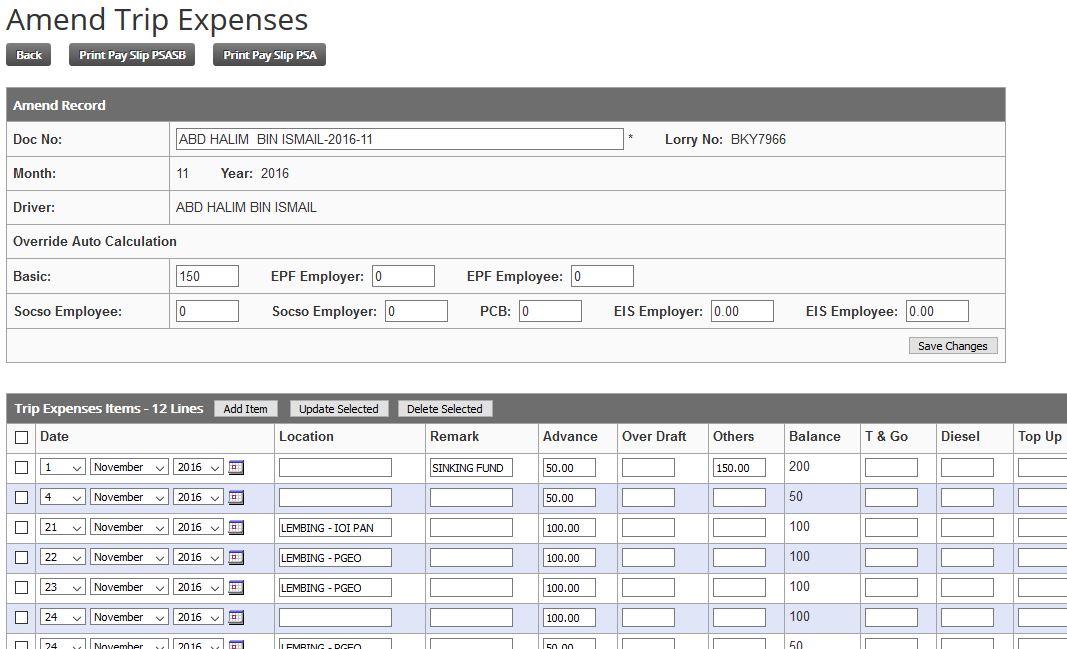
Task: Open calendar icon on 21 November row
Action: pyautogui.click(x=236, y=527)
